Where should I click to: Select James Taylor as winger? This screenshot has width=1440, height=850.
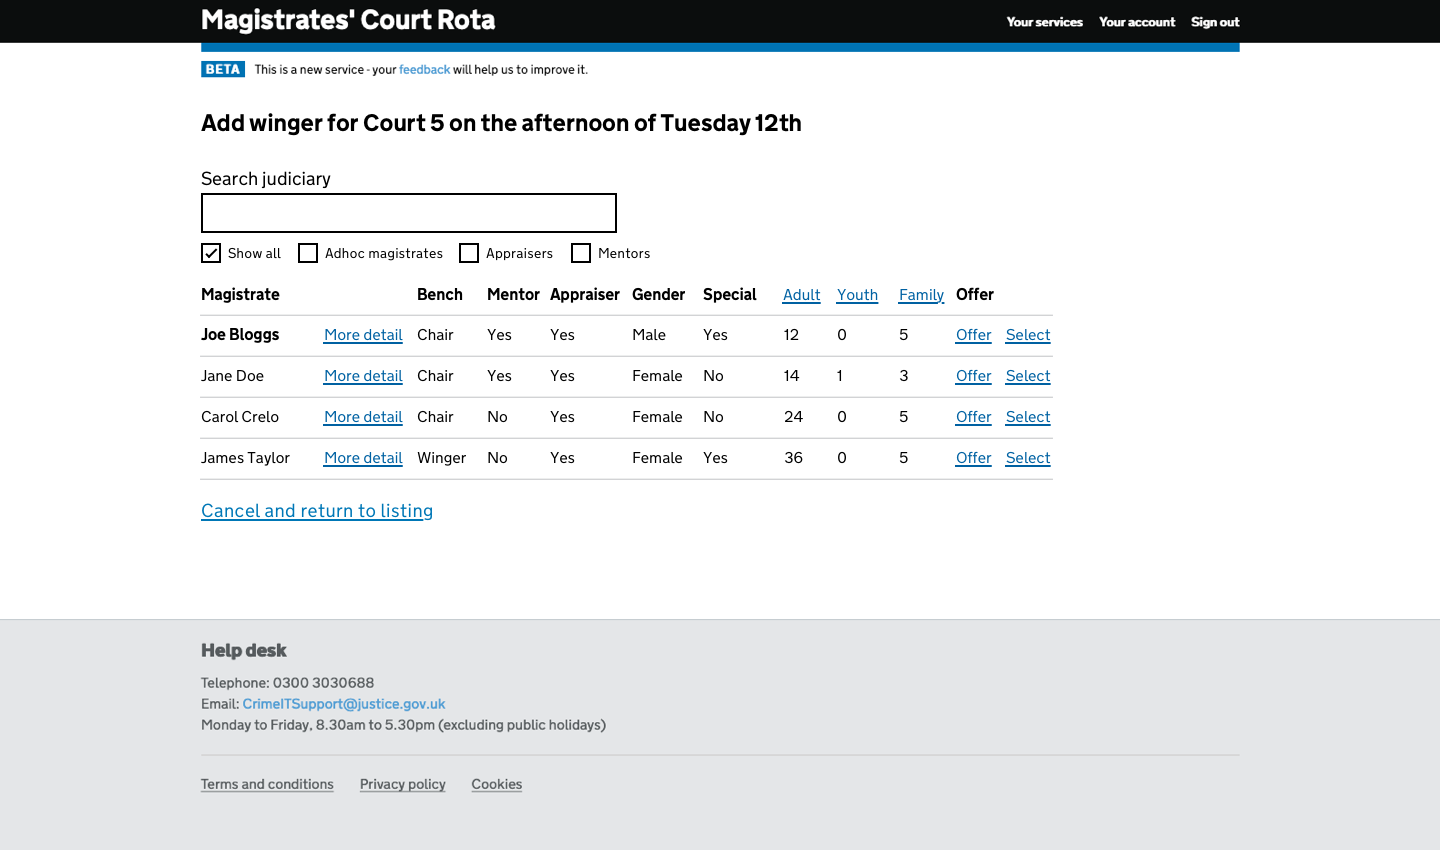pos(1028,458)
